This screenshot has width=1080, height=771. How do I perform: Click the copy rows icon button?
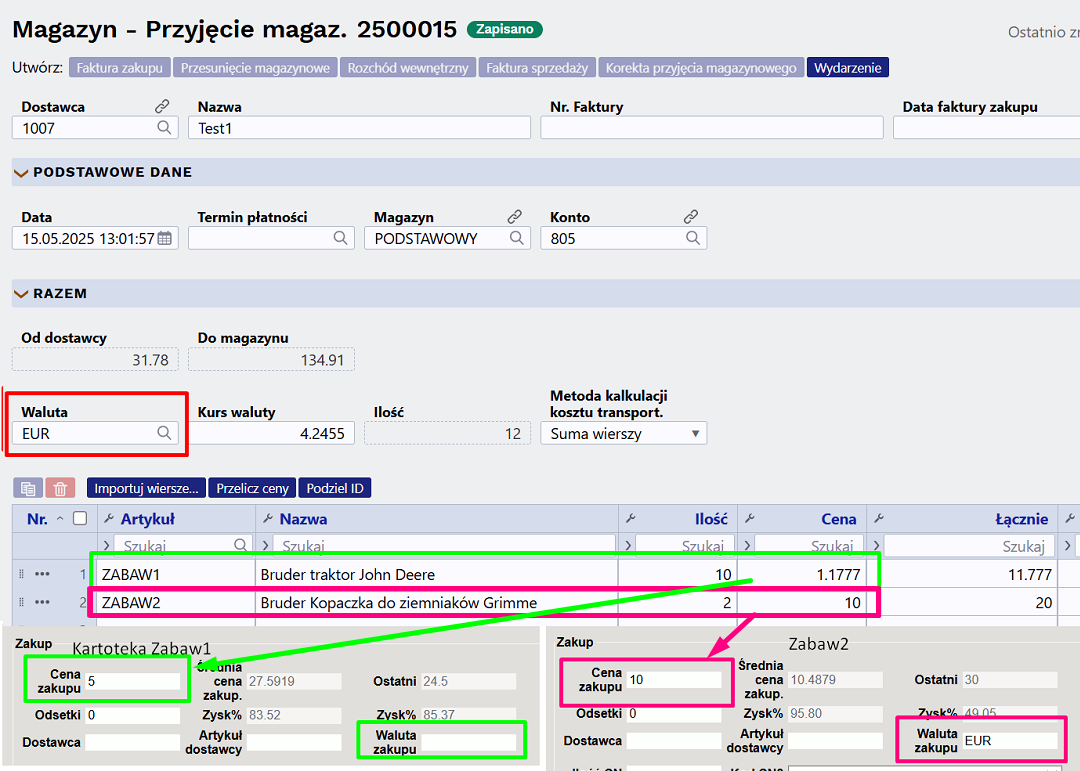(28, 488)
